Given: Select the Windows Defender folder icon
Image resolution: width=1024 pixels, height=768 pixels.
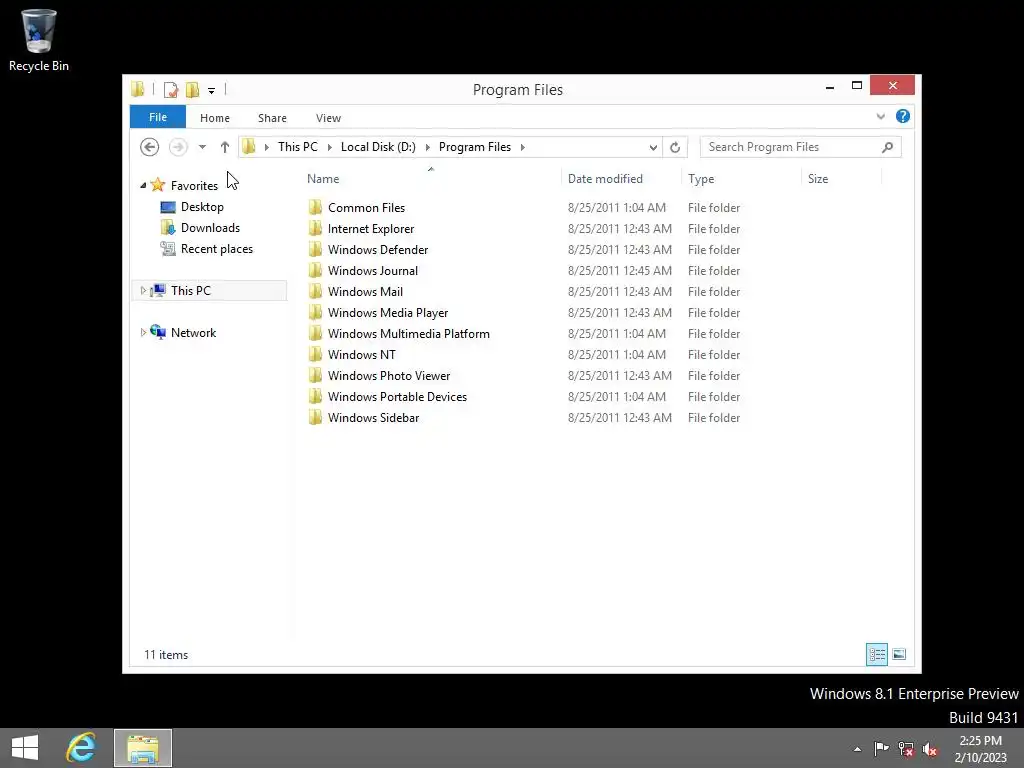Looking at the screenshot, I should (x=315, y=249).
